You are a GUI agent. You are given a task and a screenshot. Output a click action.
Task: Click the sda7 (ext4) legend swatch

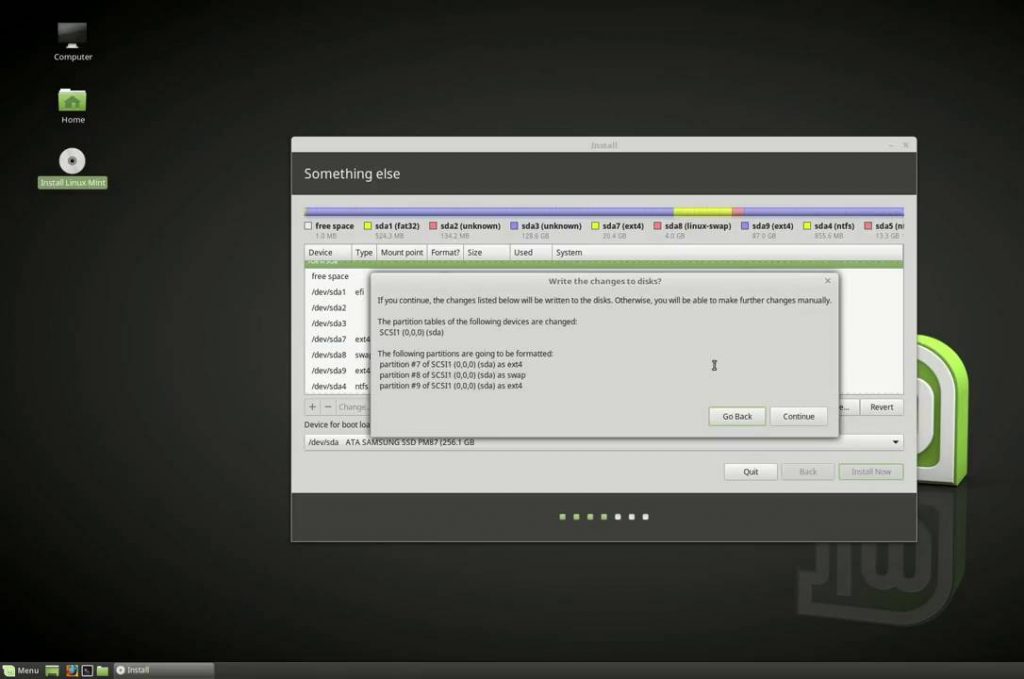[595, 226]
